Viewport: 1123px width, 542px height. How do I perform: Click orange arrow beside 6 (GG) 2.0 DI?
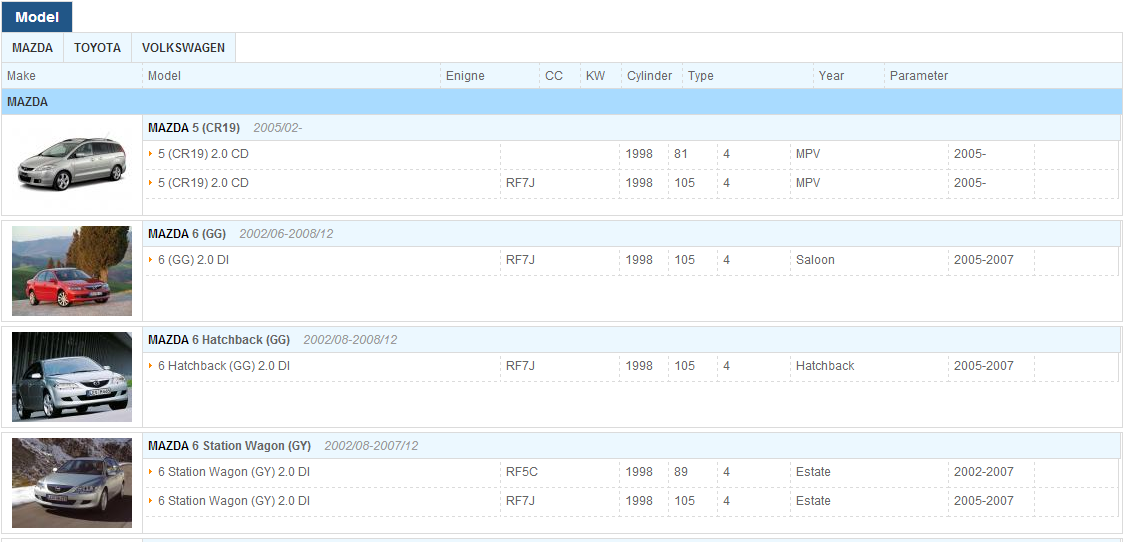pyautogui.click(x=151, y=260)
